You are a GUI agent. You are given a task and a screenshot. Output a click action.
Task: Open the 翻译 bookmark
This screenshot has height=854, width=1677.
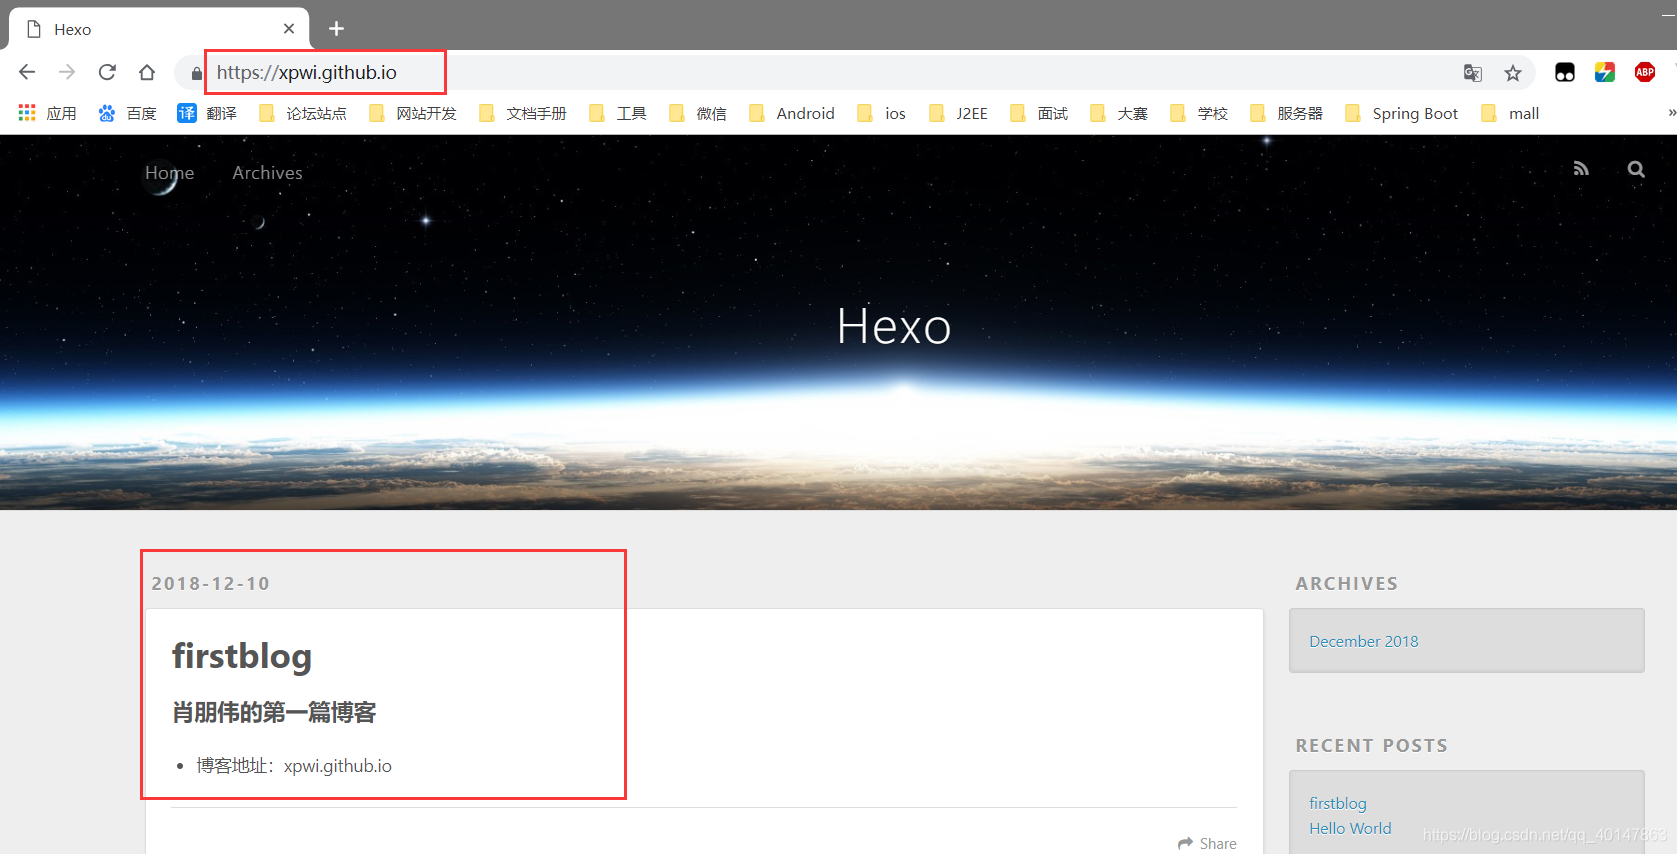tap(207, 113)
